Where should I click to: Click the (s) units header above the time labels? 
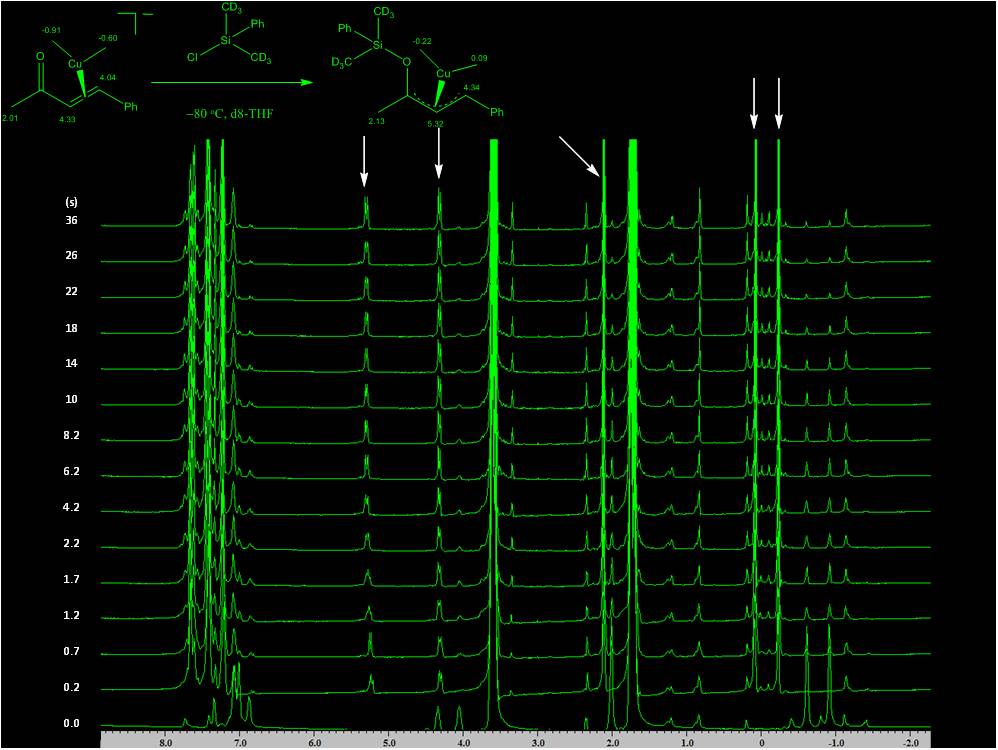[71, 201]
